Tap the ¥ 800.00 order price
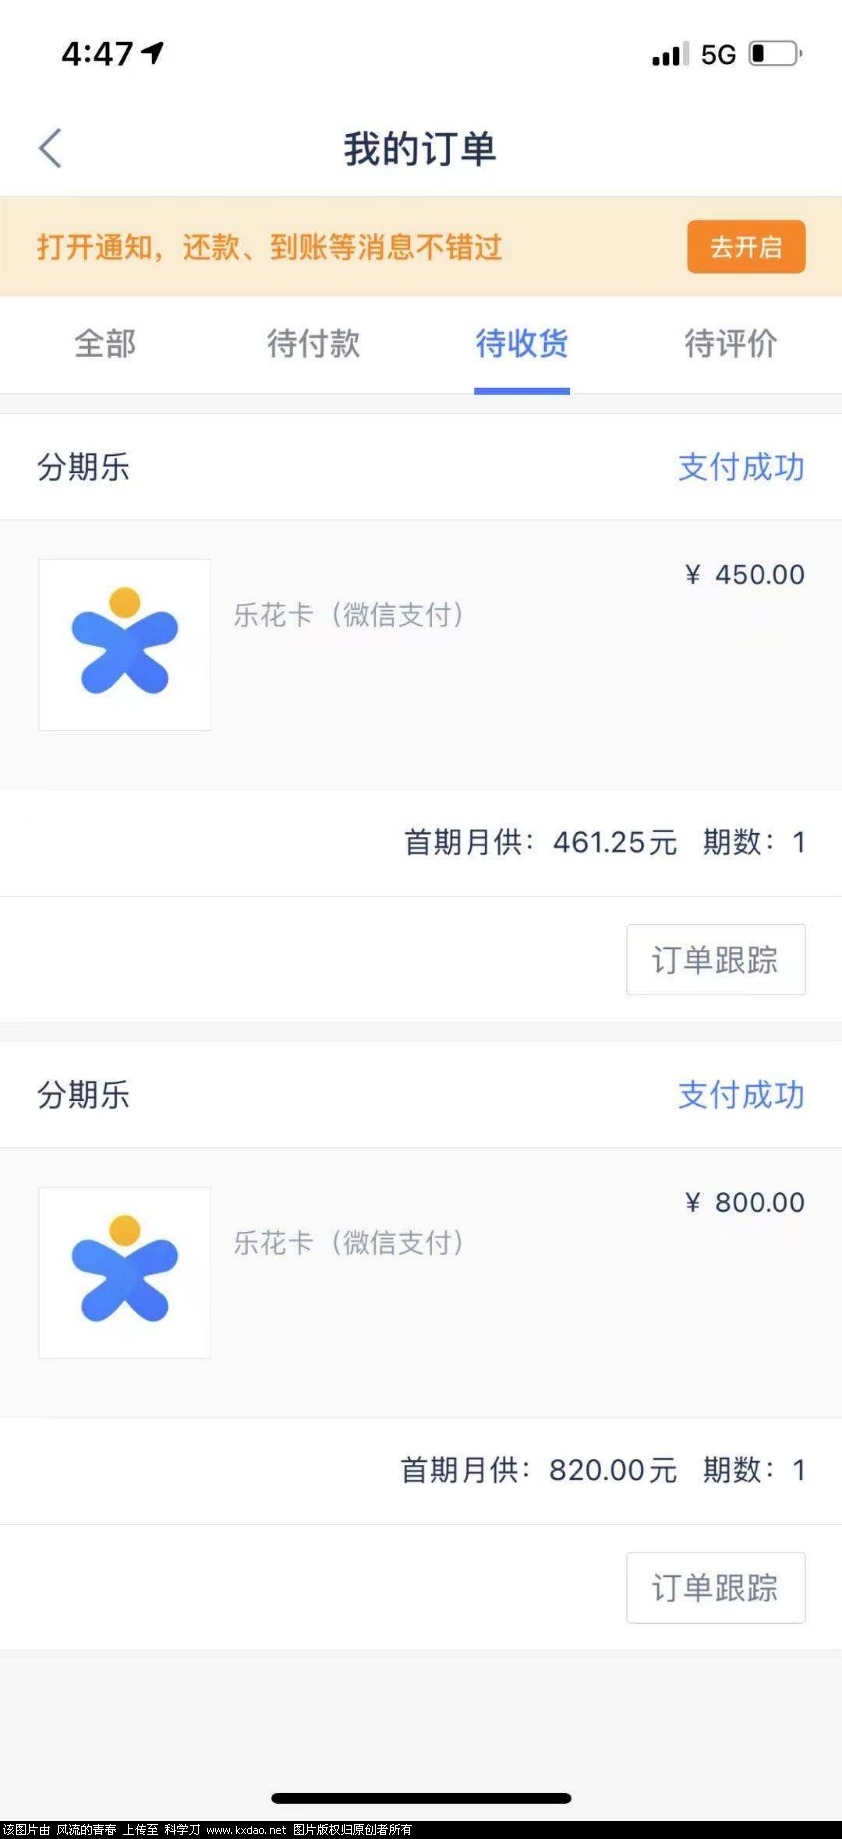842x1839 pixels. click(745, 1202)
